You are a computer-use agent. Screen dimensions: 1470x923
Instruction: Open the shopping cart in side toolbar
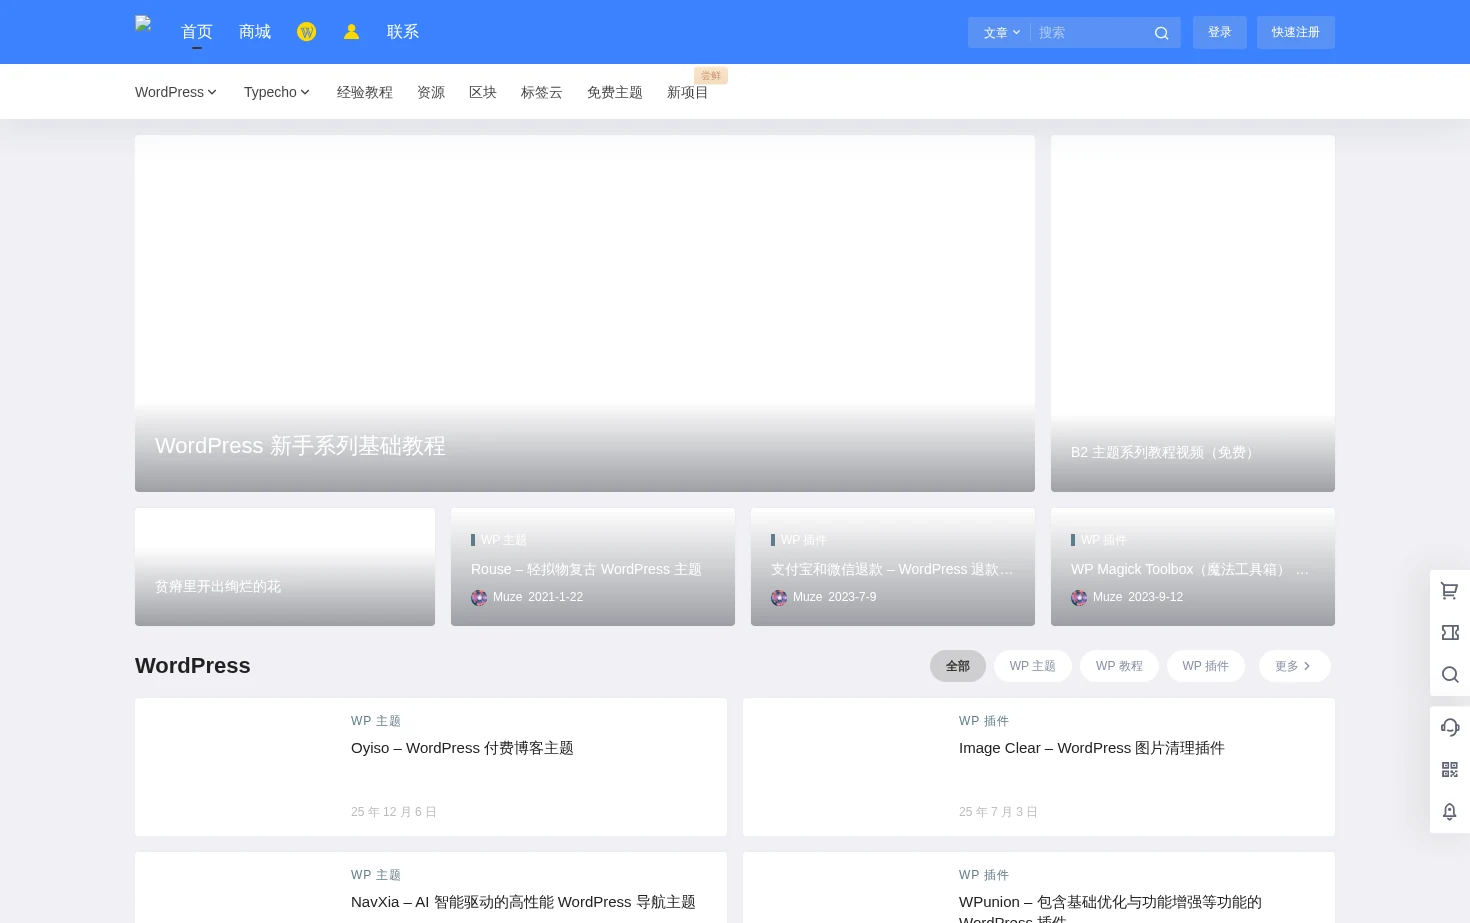point(1450,591)
